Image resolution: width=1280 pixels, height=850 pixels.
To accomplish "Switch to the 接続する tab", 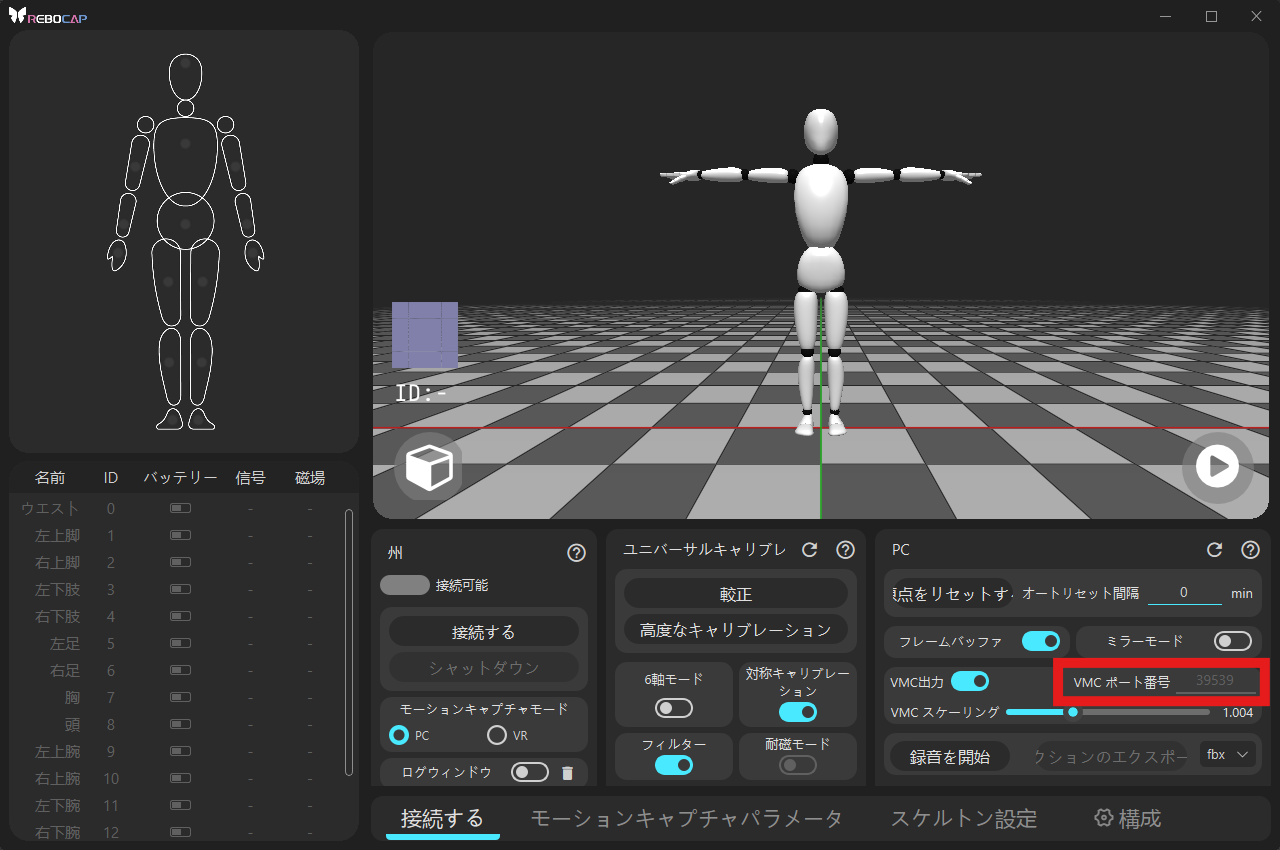I will tap(442, 819).
